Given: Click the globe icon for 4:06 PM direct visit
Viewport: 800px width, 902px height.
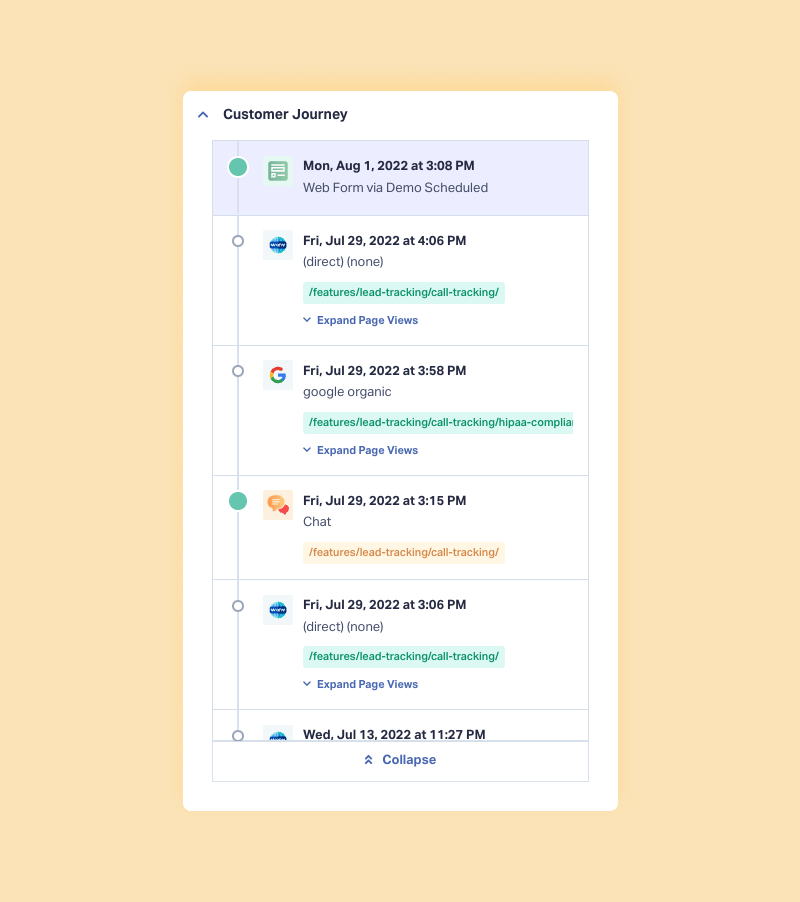Looking at the screenshot, I should point(278,245).
